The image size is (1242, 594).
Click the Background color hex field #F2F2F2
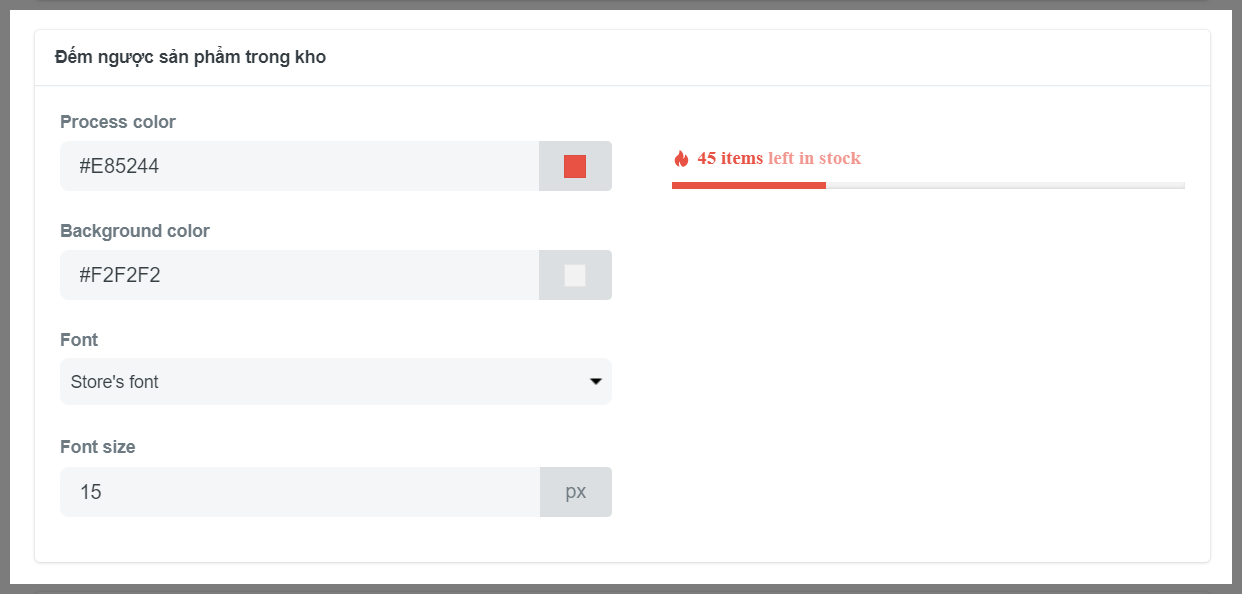(300, 275)
